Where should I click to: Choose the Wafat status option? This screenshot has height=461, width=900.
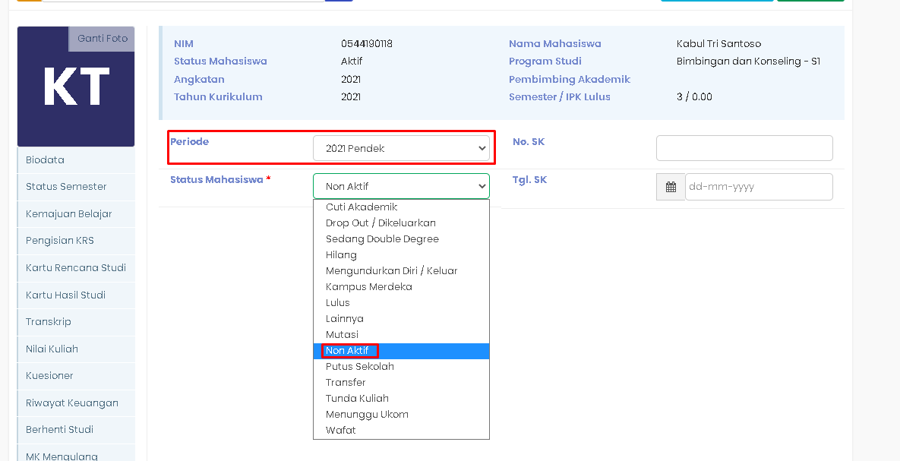(341, 431)
